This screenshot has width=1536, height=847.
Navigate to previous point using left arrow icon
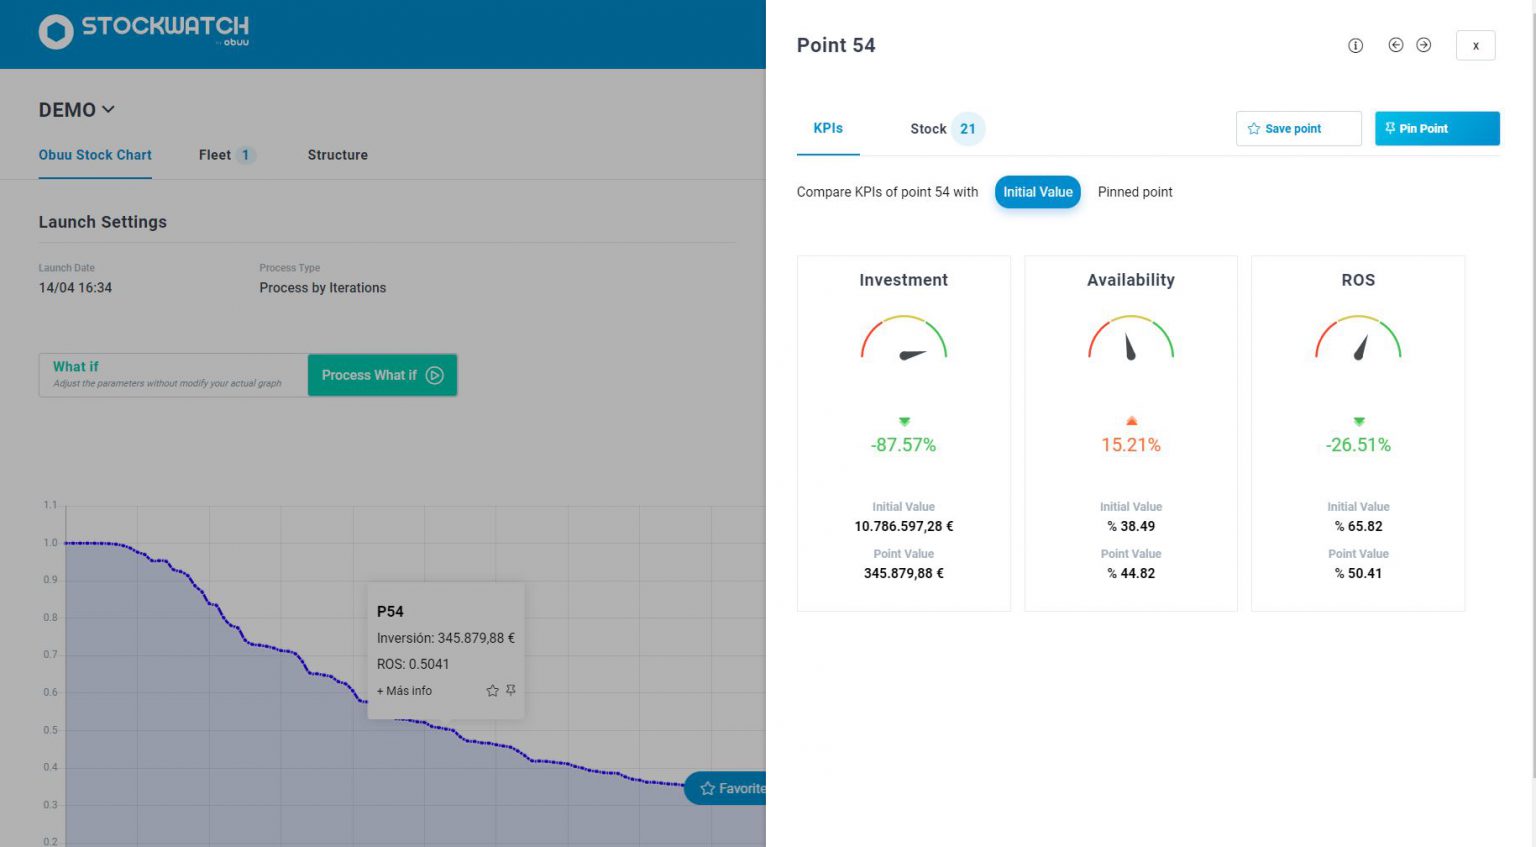(1396, 45)
